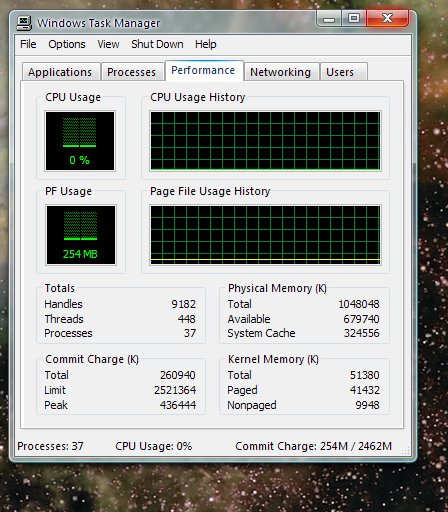Open the File menu
448x512 pixels.
28,44
